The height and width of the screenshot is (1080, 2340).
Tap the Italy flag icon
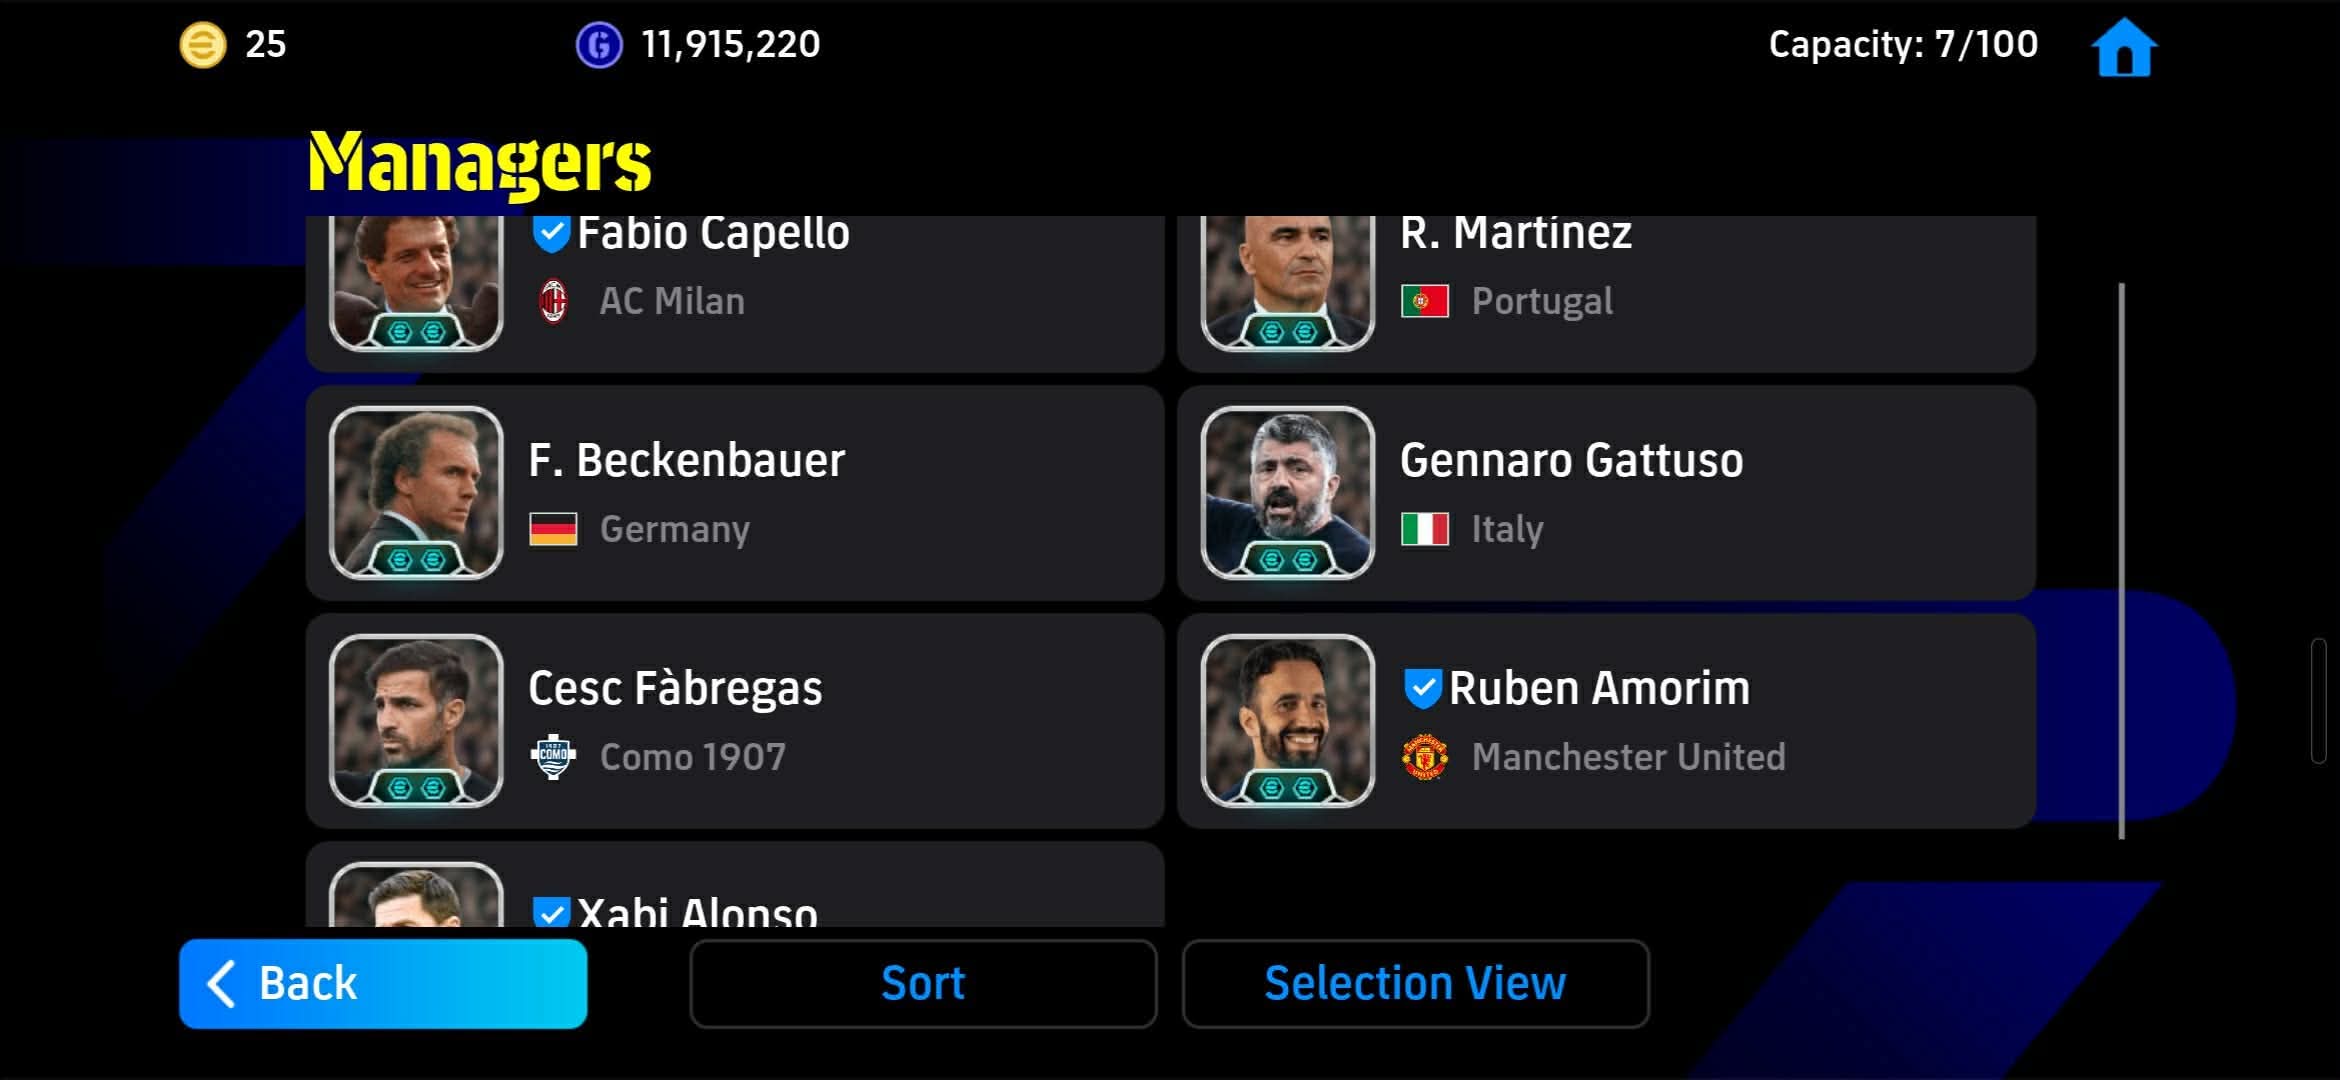point(1425,529)
